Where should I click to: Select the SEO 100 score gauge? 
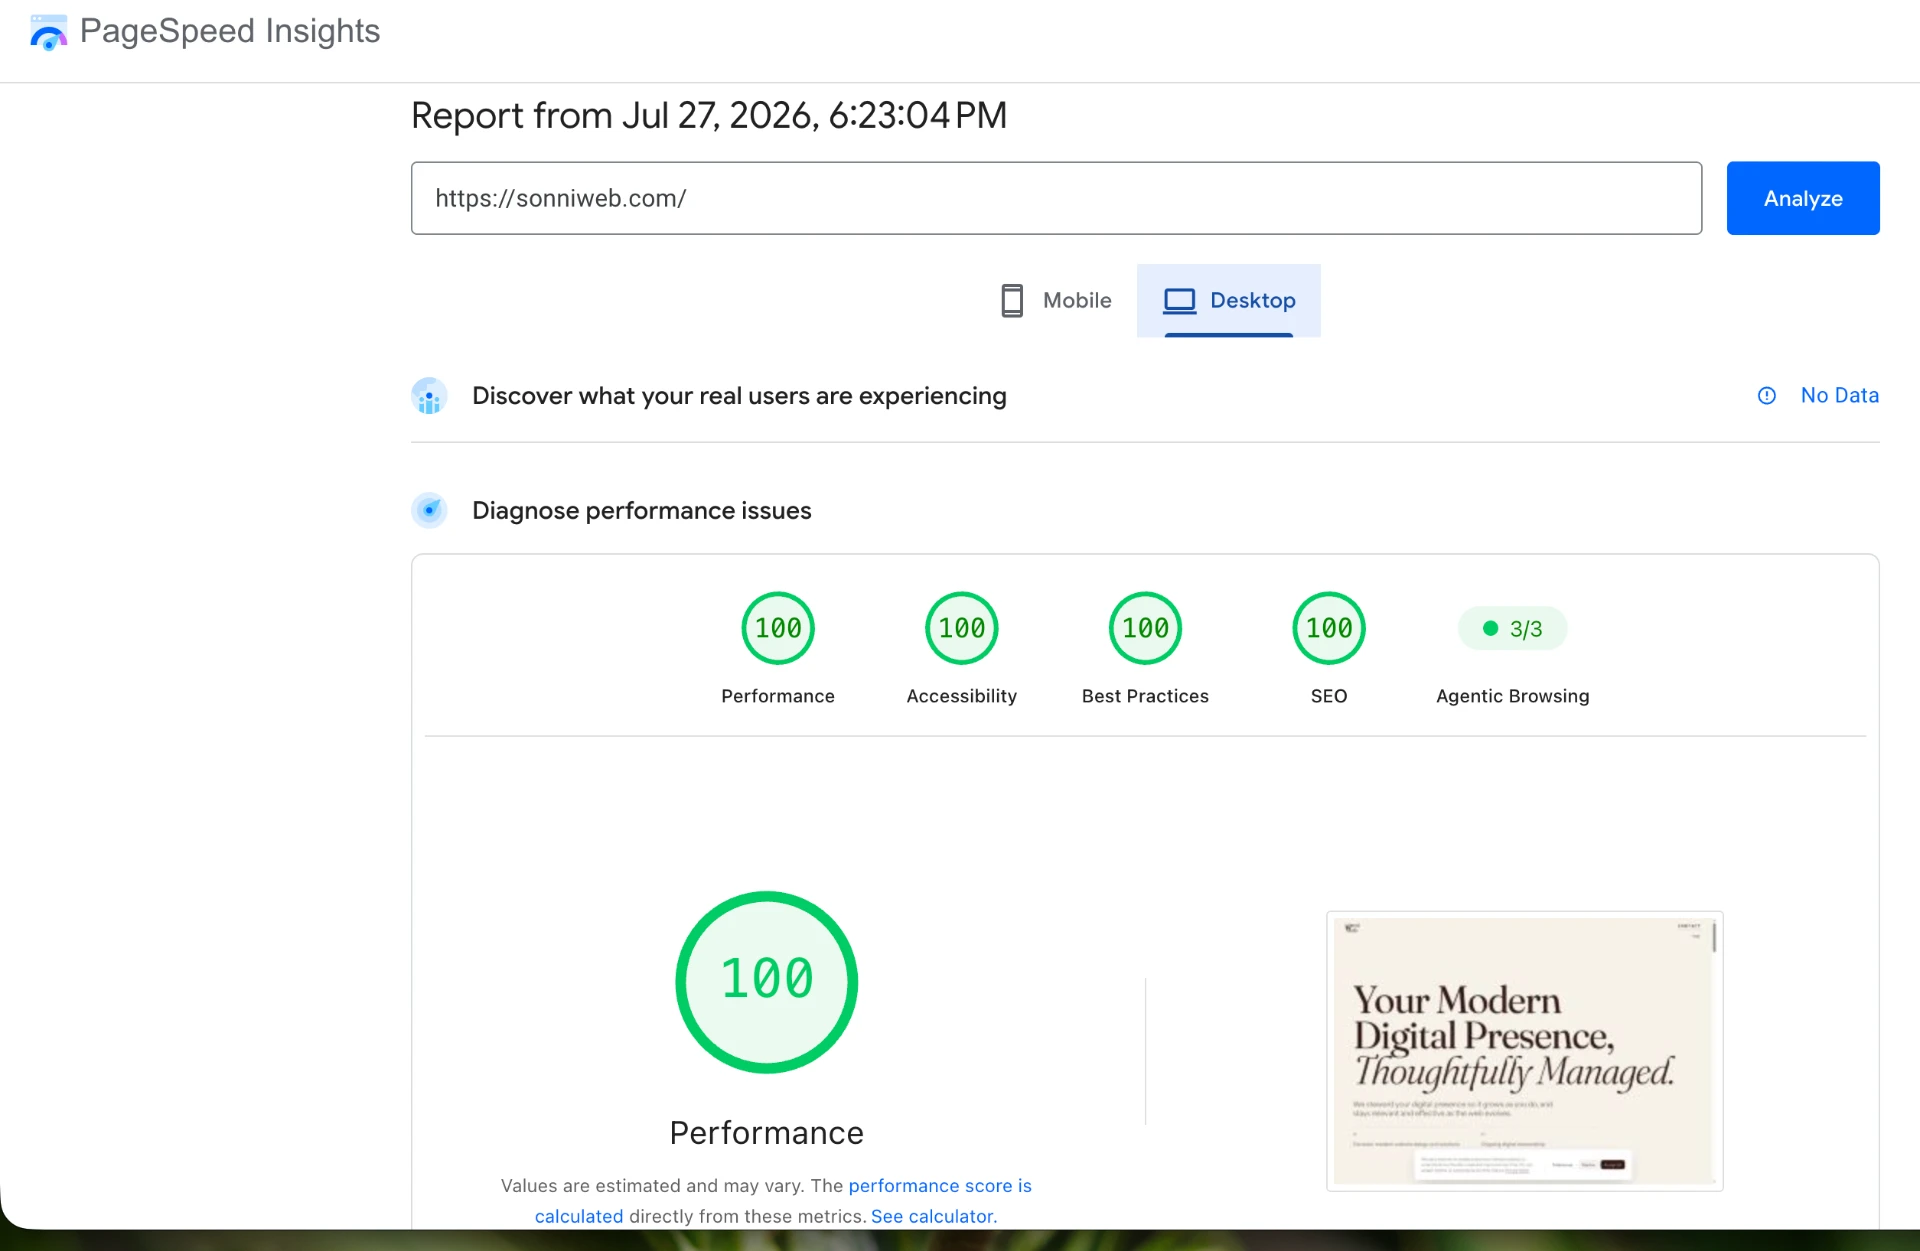(x=1329, y=628)
